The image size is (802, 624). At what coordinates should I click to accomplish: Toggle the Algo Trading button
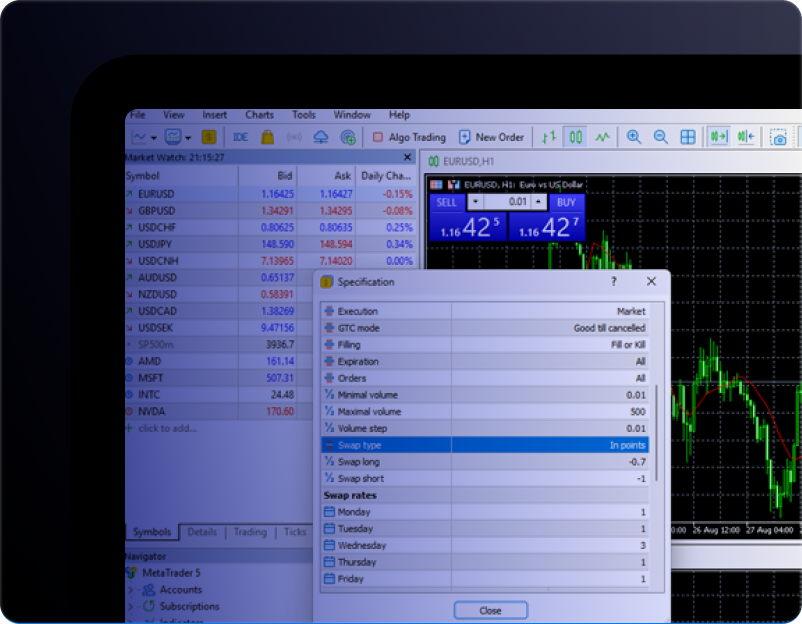click(408, 137)
